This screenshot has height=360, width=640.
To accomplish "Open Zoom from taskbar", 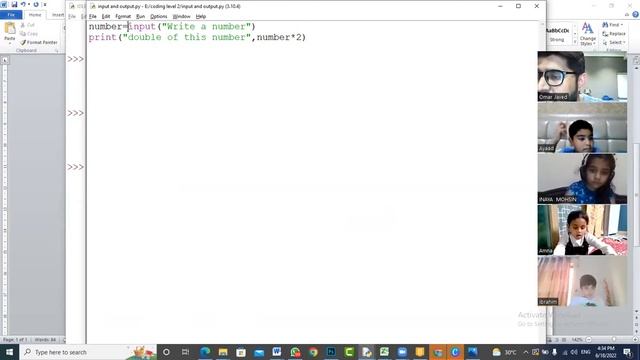I will pyautogui.click(x=402, y=352).
